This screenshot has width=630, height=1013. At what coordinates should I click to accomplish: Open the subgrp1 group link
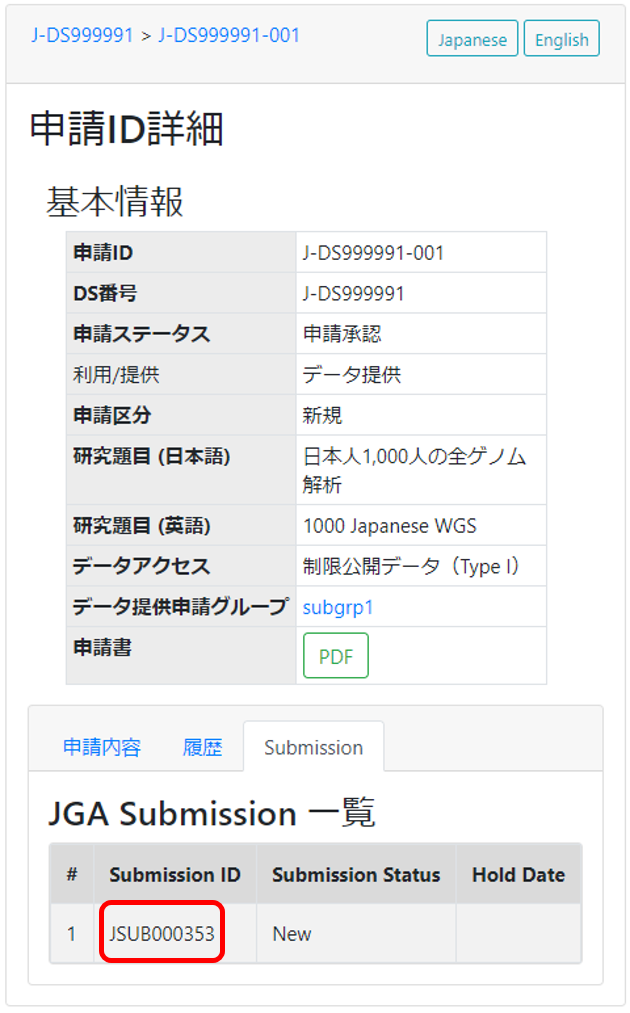point(338,607)
